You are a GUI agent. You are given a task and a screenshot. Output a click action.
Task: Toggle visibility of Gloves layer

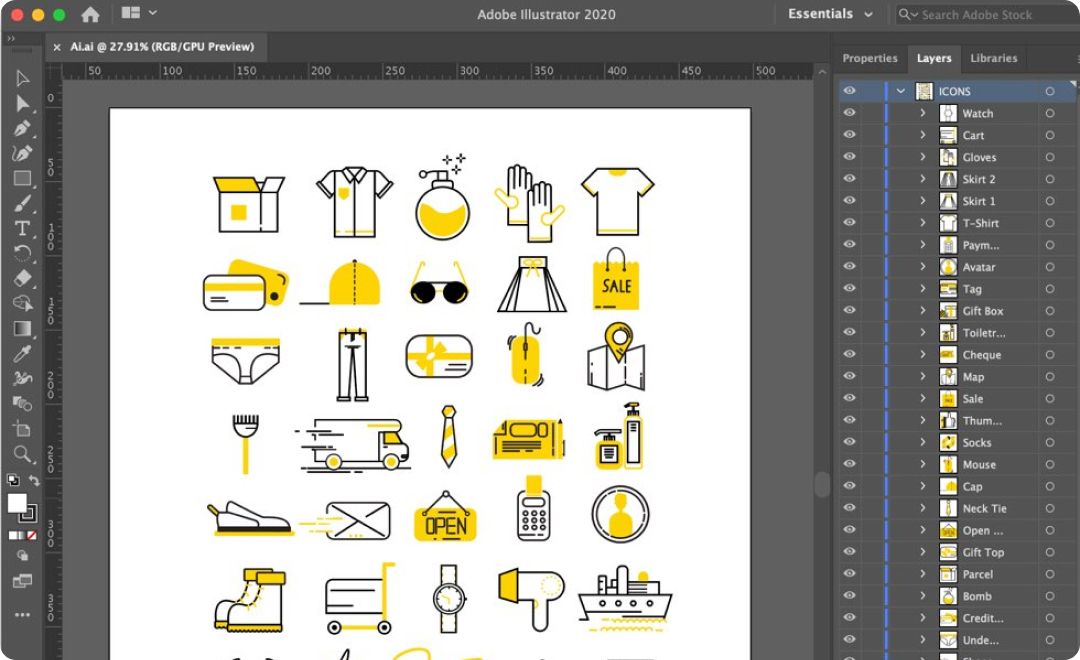point(849,157)
